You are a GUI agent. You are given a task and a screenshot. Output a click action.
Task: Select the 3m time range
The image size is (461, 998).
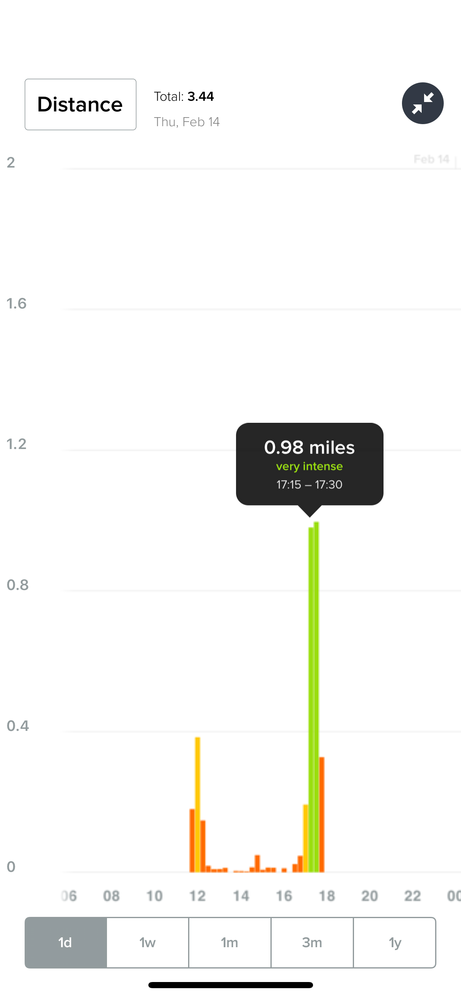tap(312, 943)
